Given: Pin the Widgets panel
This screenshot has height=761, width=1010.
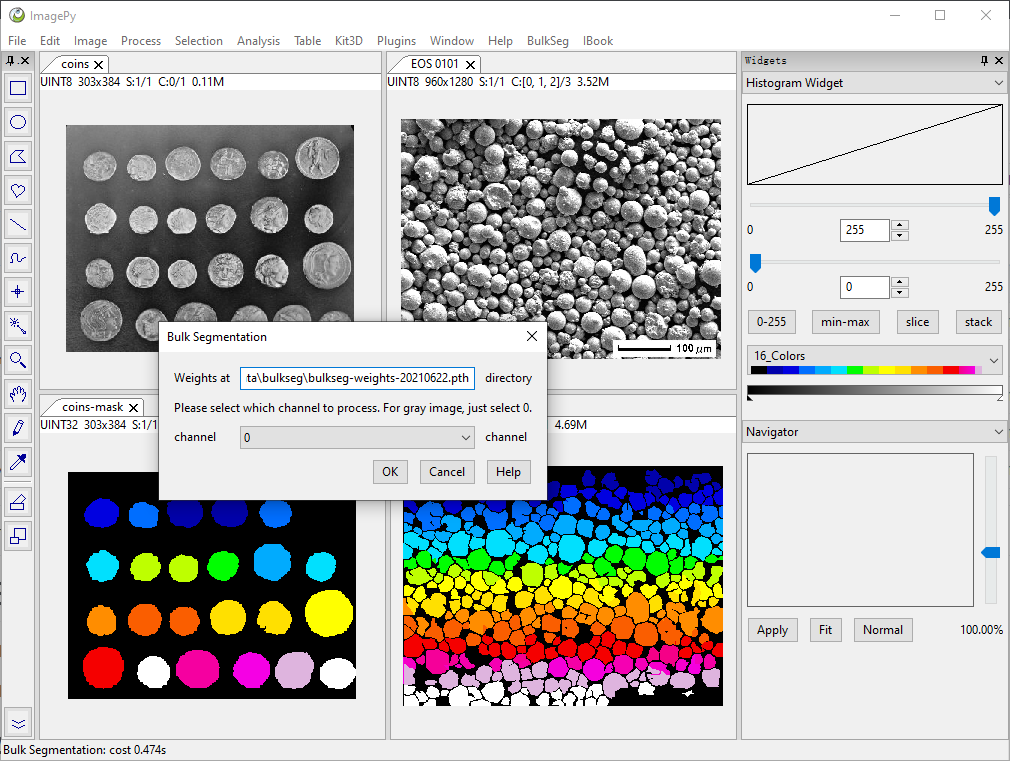Looking at the screenshot, I should [x=984, y=60].
